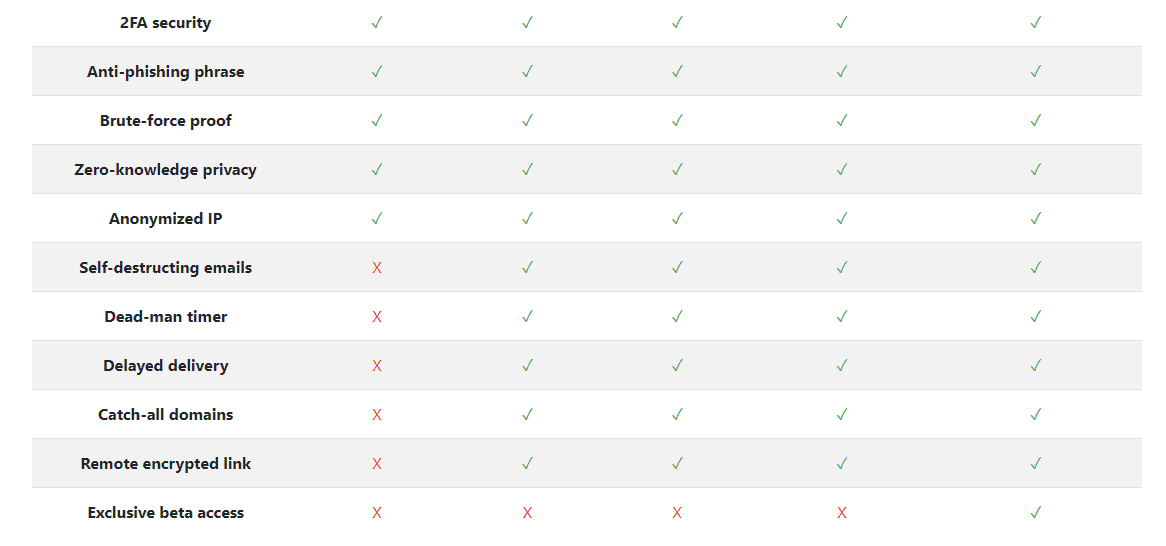Click the third-column red X for Exclusive beta access

pyautogui.click(x=677, y=513)
